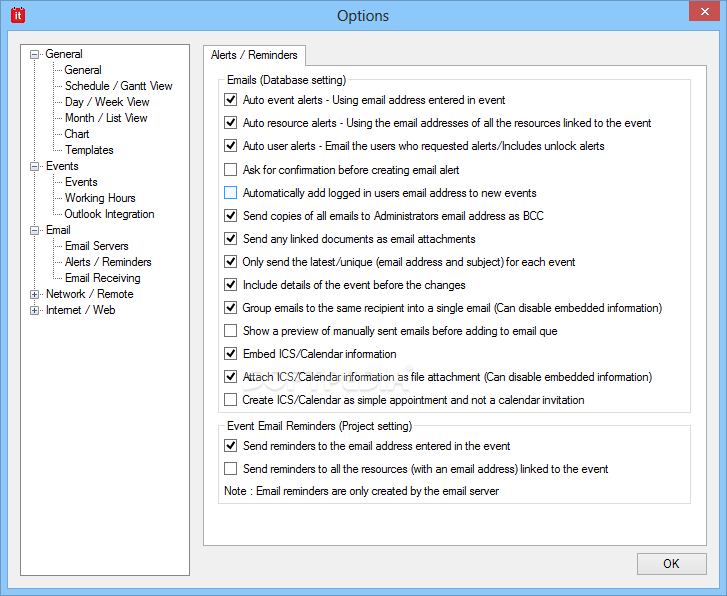Open Schedule / Gantt View settings
The height and width of the screenshot is (596, 727).
point(119,86)
